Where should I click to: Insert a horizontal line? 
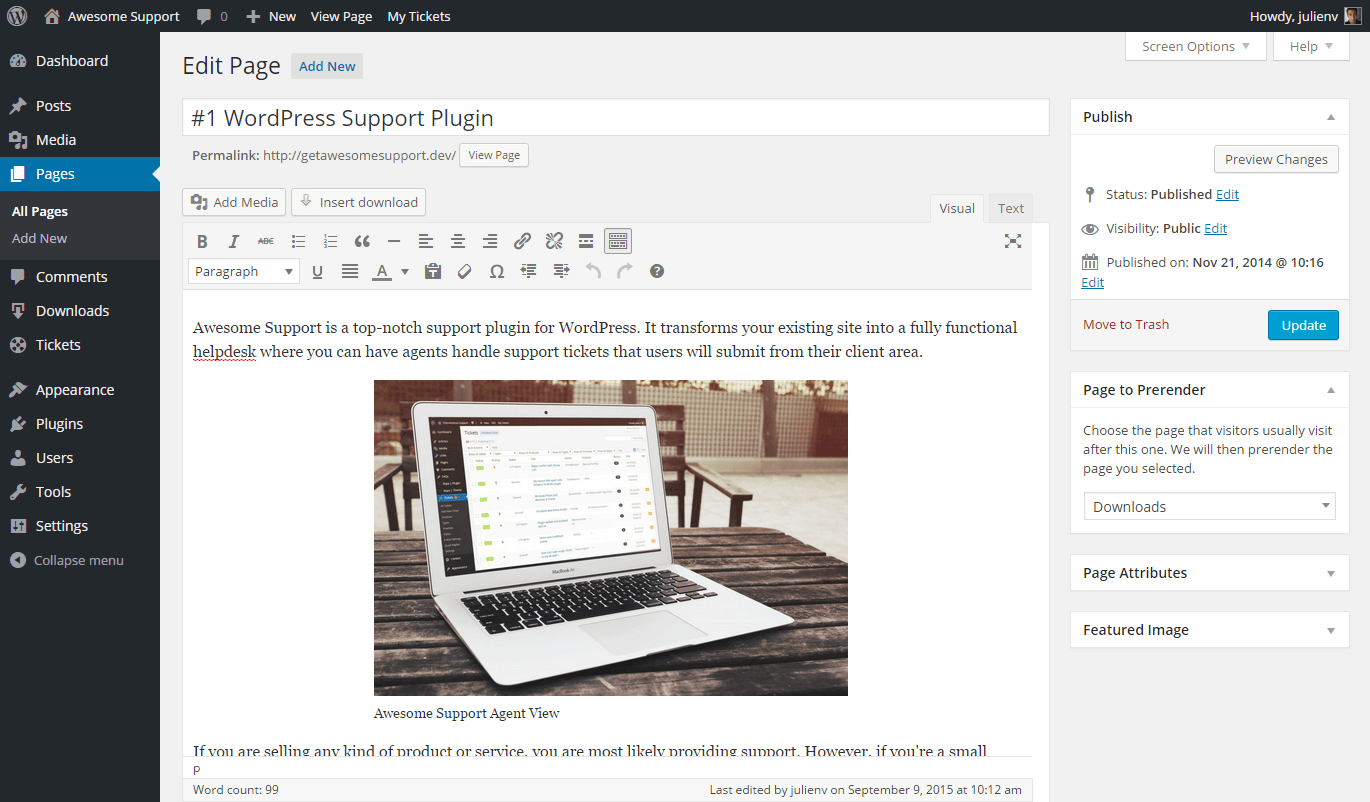[x=394, y=241]
